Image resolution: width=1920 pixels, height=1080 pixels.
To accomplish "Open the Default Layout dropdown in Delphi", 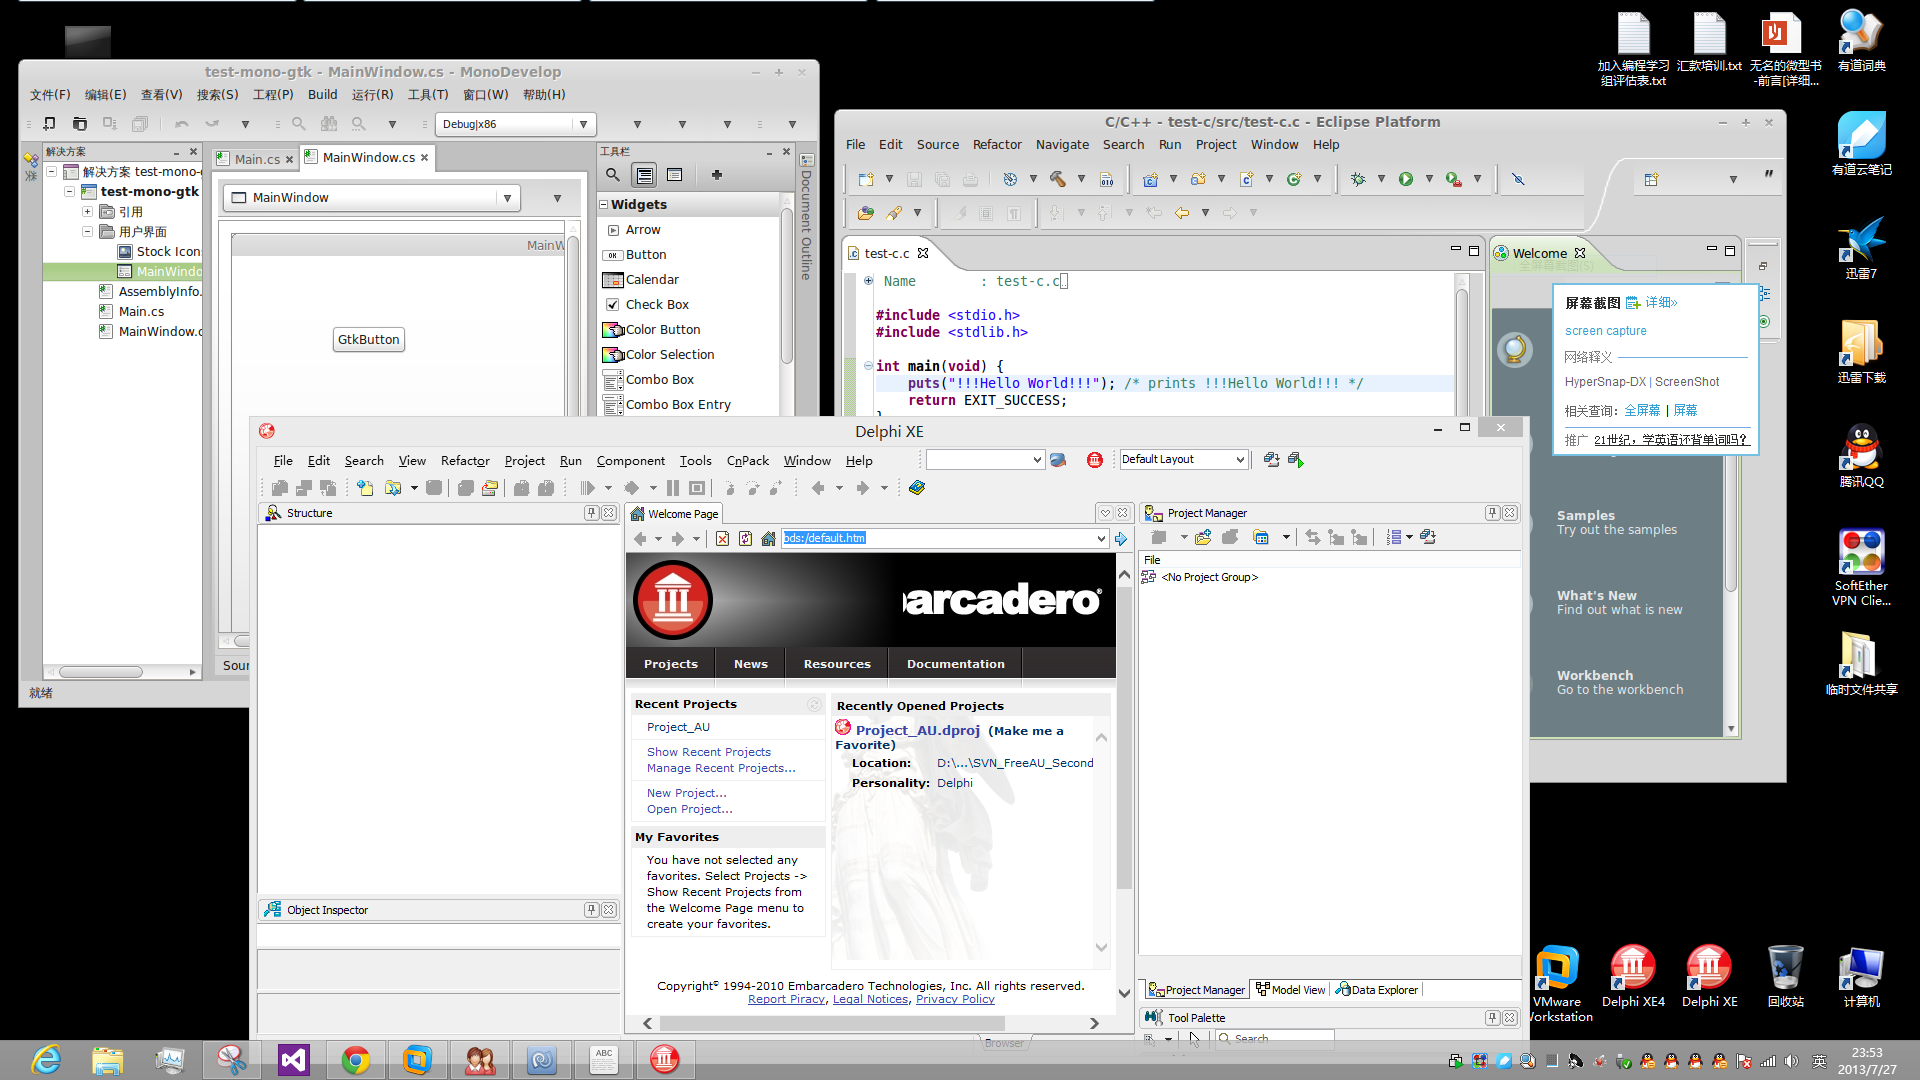I will pos(1240,460).
